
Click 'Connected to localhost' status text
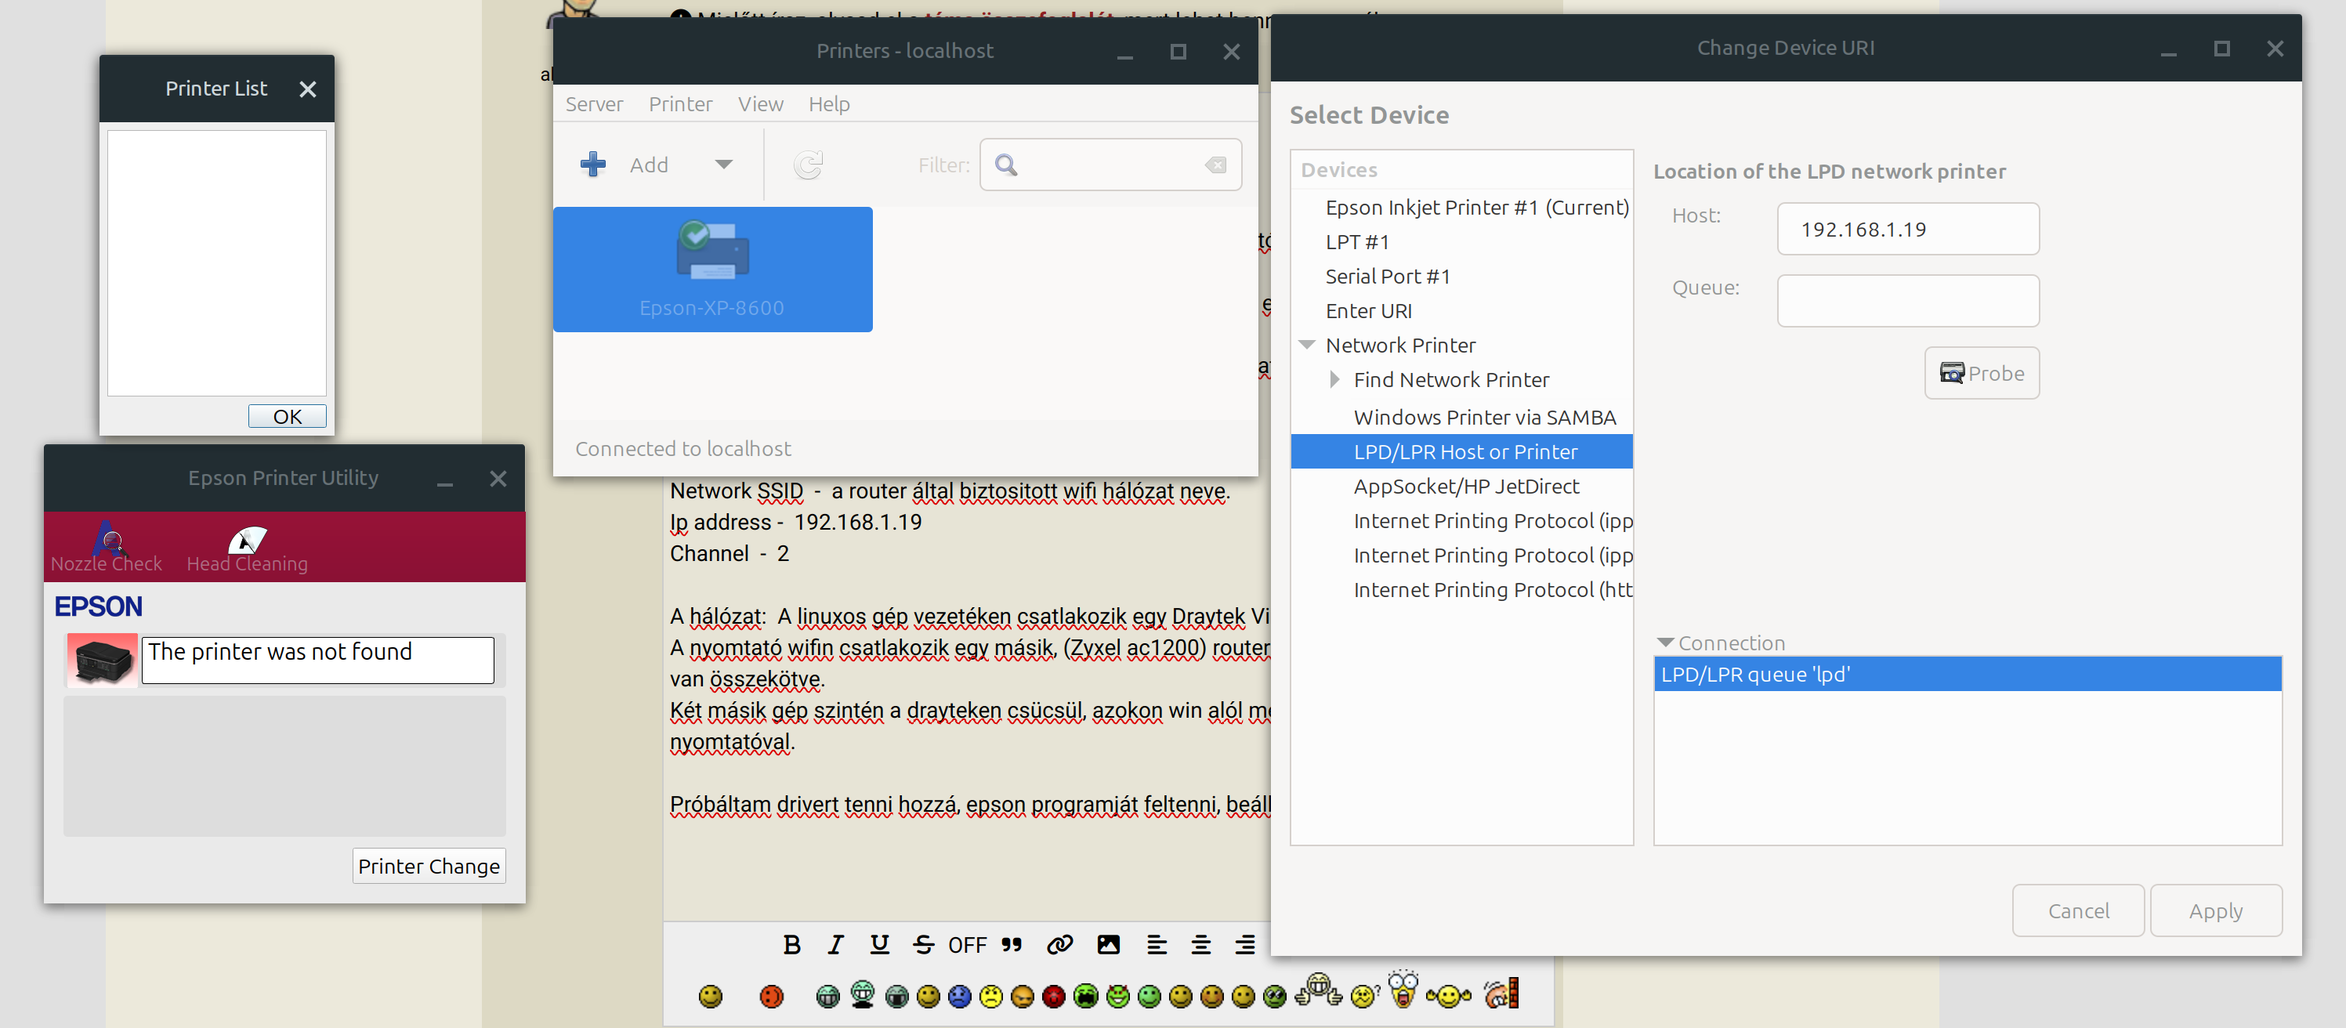683,449
